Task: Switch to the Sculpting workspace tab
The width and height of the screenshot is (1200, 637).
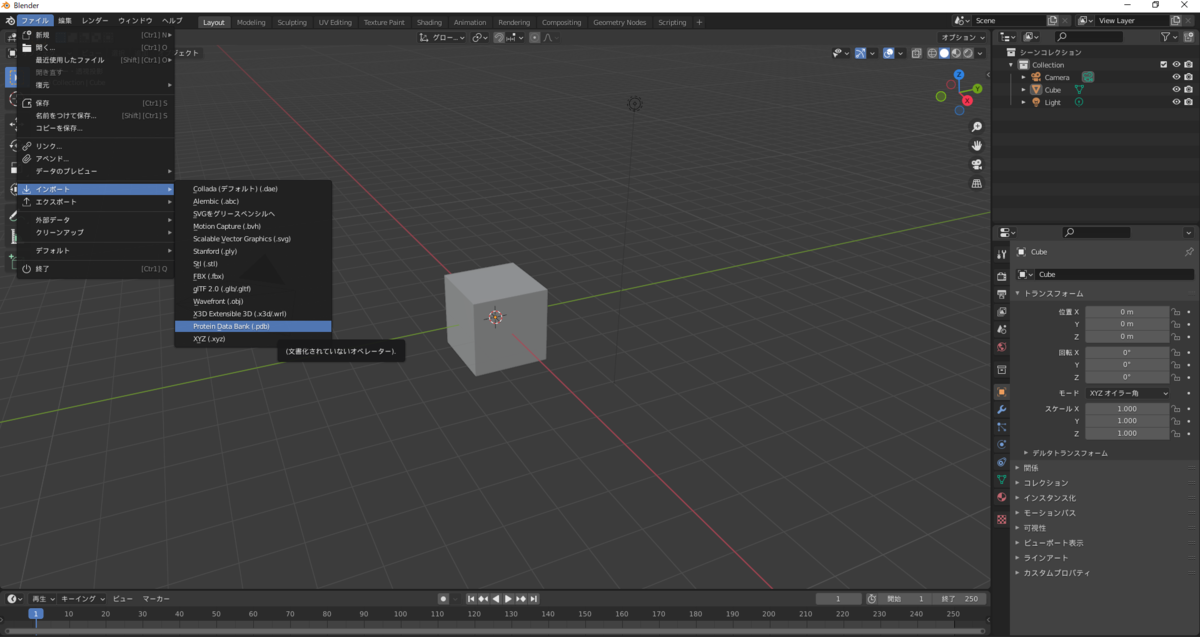Action: (x=292, y=22)
